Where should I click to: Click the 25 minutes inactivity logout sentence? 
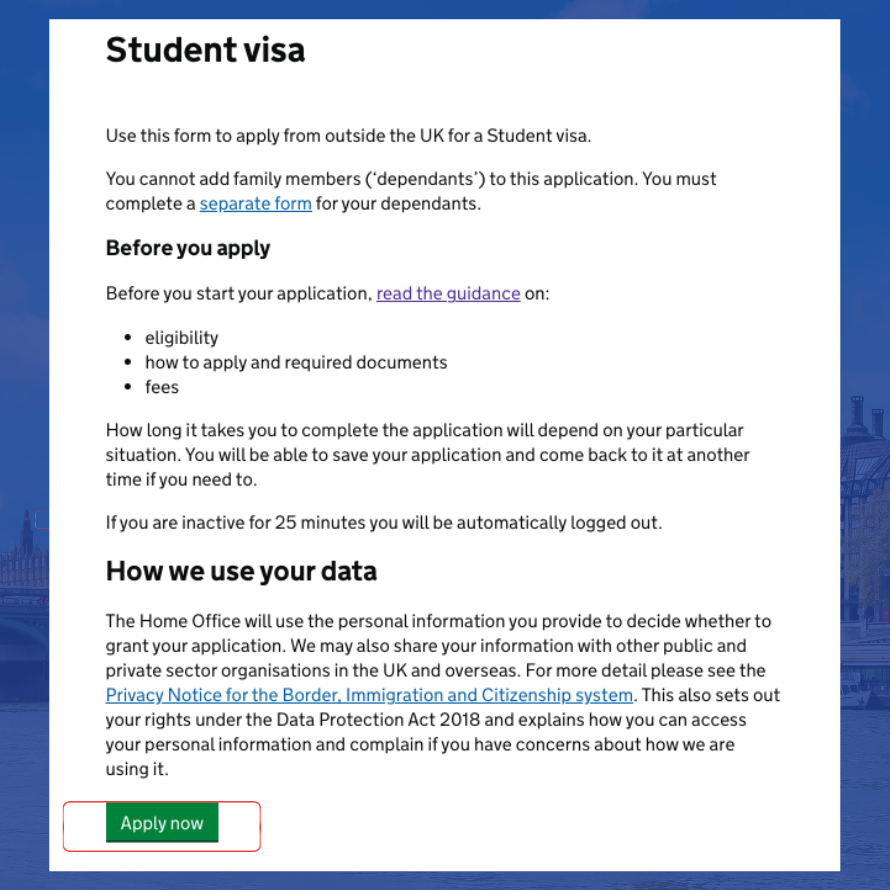[x=384, y=522]
